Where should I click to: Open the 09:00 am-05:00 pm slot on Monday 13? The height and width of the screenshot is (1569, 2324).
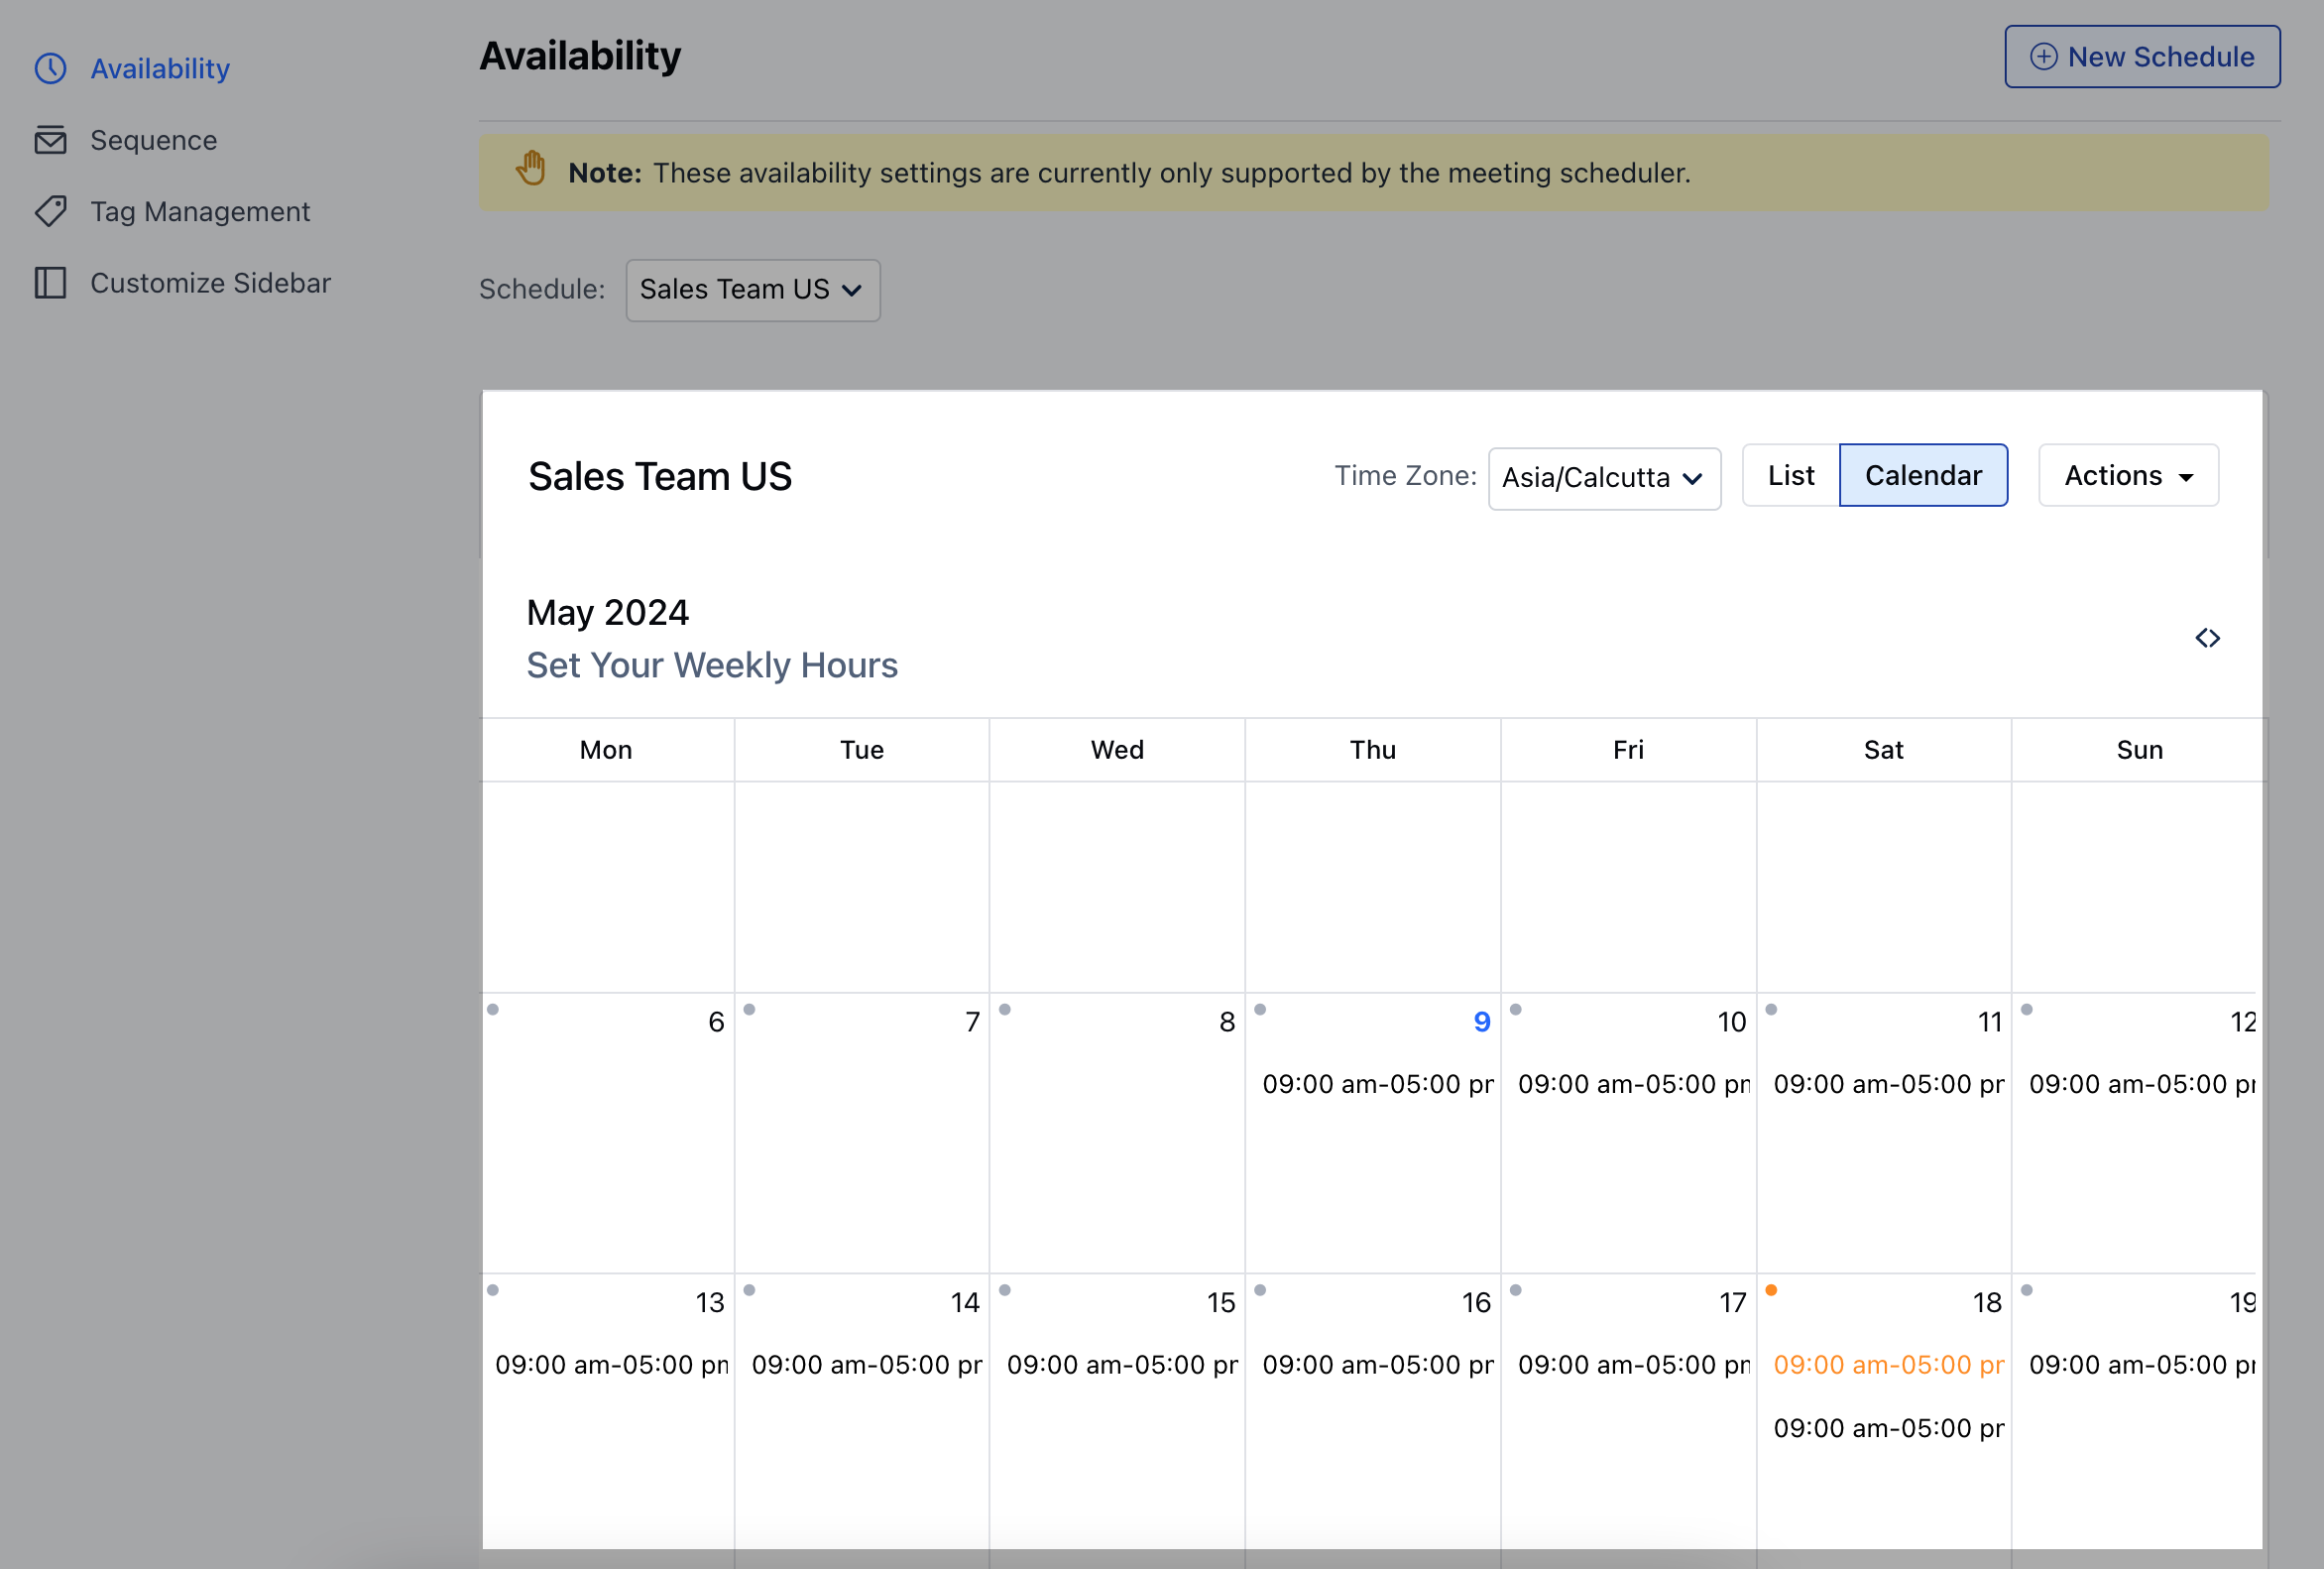tap(612, 1365)
